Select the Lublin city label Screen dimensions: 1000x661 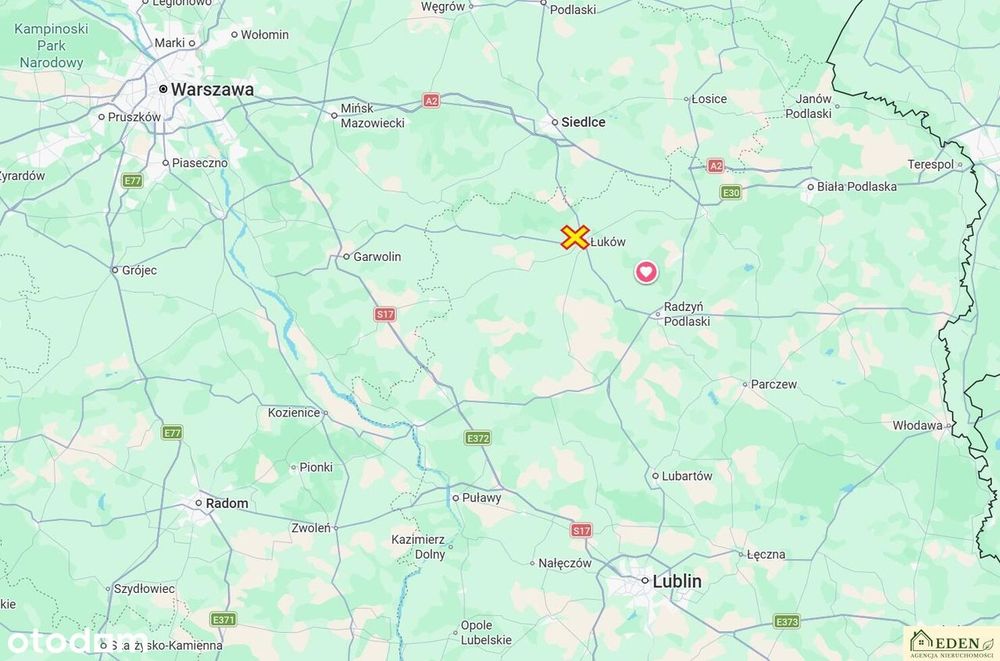coord(677,581)
